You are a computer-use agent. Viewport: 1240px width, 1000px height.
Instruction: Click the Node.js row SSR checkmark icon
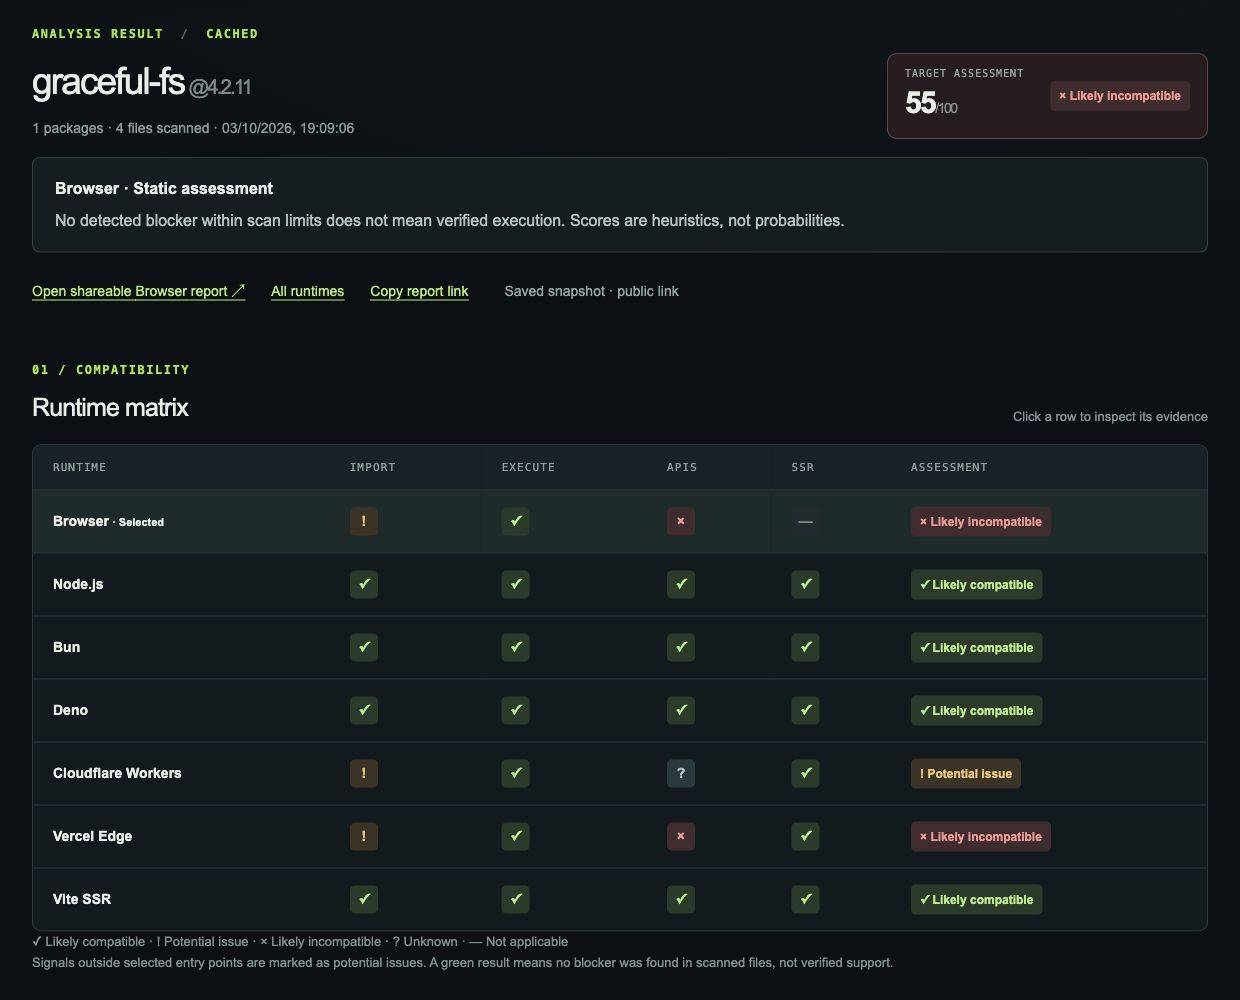pyautogui.click(x=805, y=584)
